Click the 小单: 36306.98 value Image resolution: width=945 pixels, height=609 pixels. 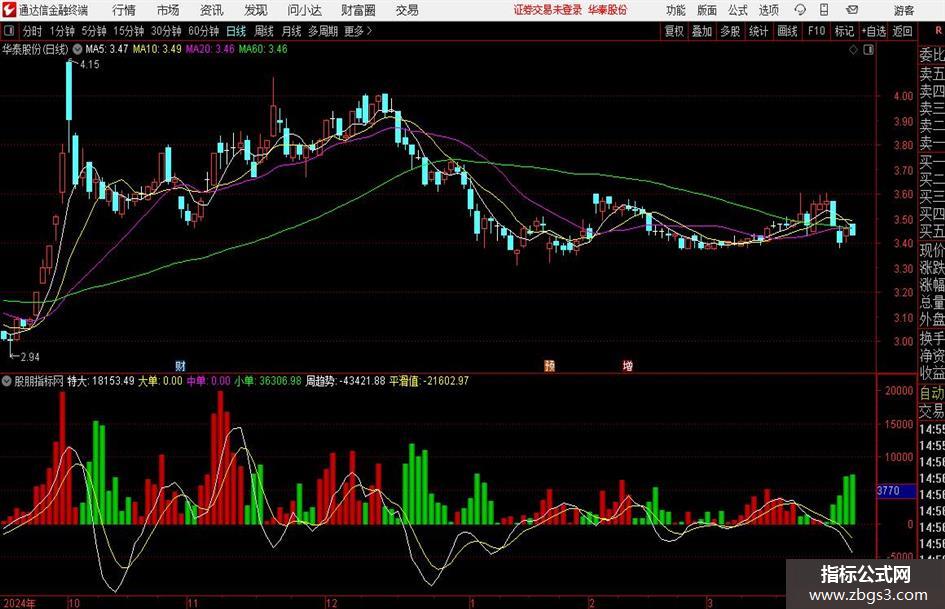coord(268,381)
